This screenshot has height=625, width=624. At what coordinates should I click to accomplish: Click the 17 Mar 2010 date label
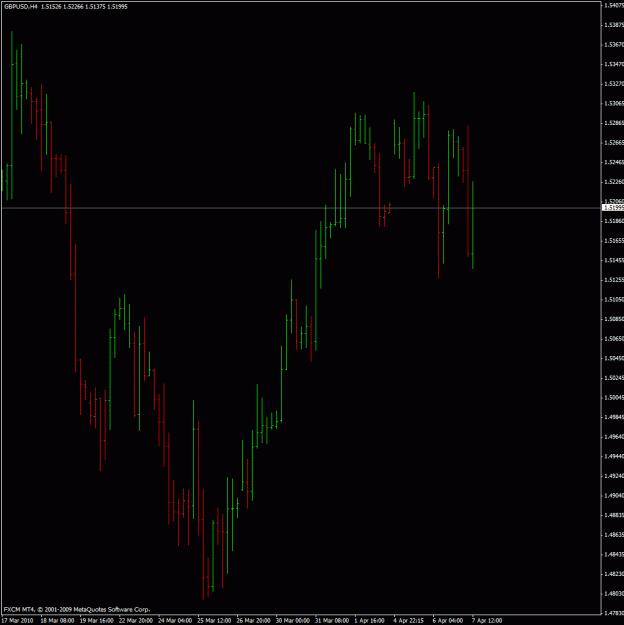tap(18, 621)
